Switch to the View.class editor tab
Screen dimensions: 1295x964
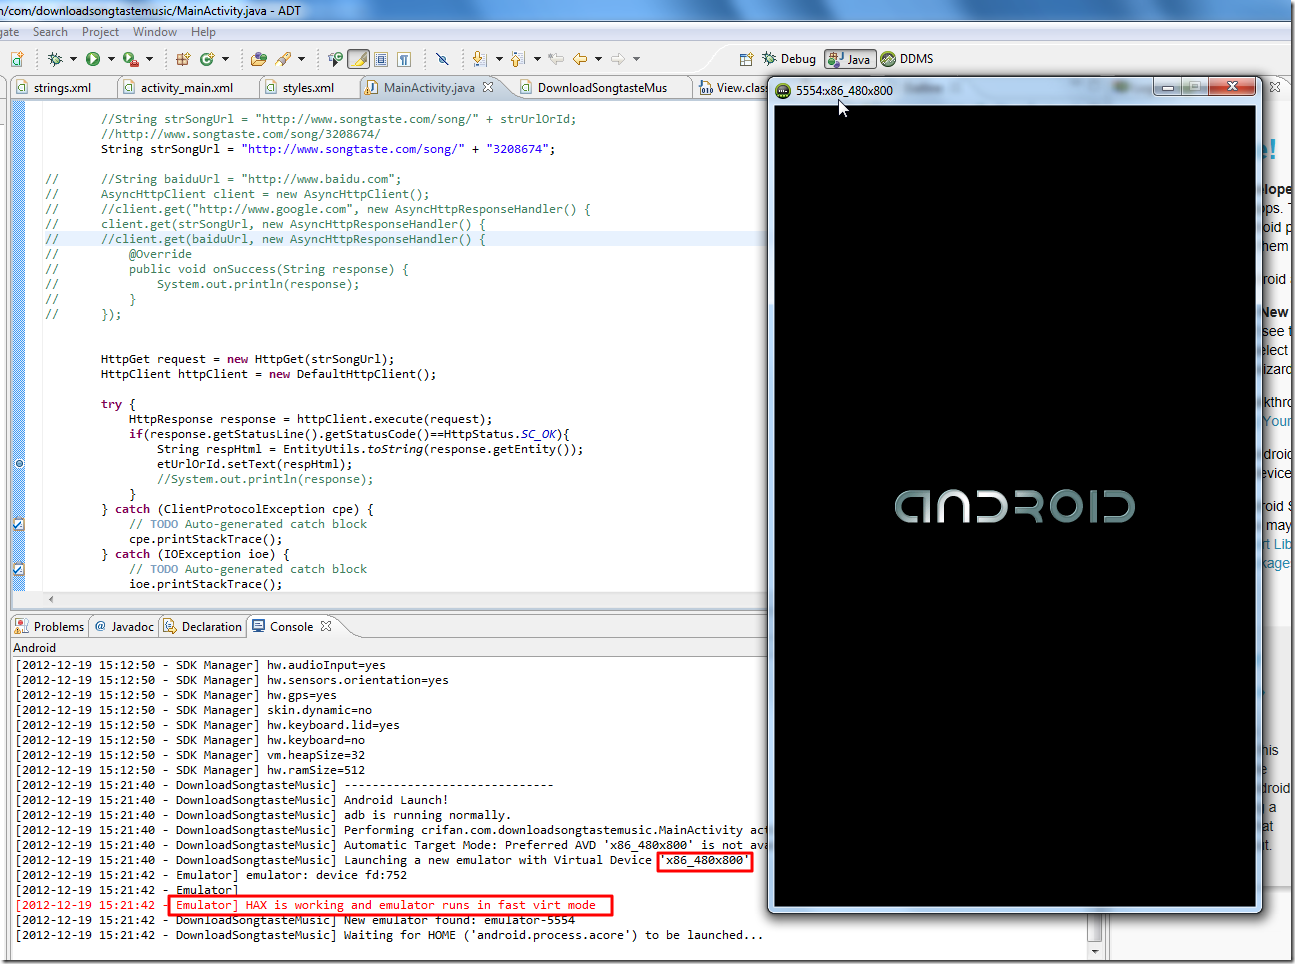(x=733, y=87)
